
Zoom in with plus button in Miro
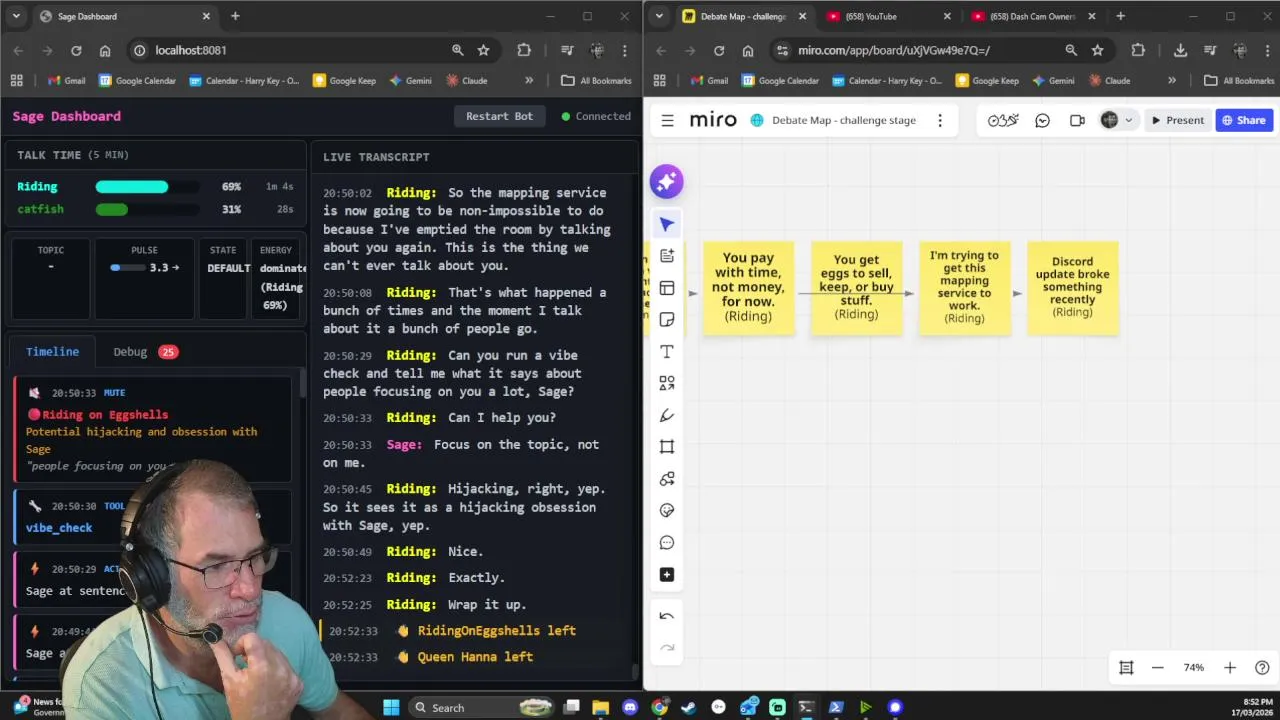1230,668
